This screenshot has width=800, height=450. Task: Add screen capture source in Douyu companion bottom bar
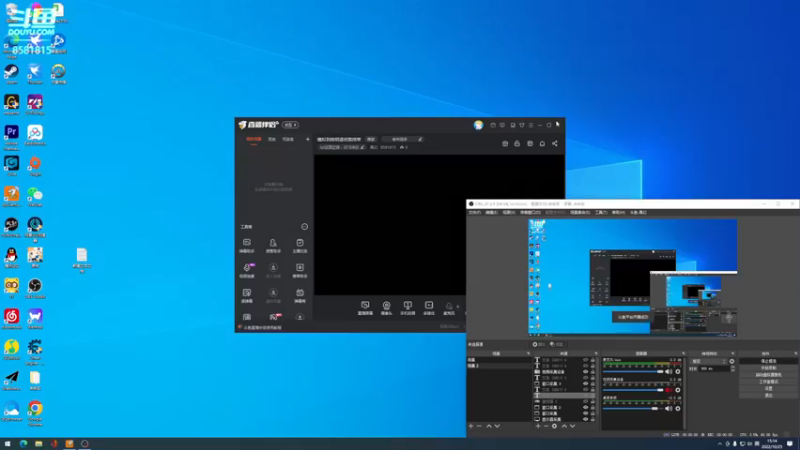tap(365, 308)
